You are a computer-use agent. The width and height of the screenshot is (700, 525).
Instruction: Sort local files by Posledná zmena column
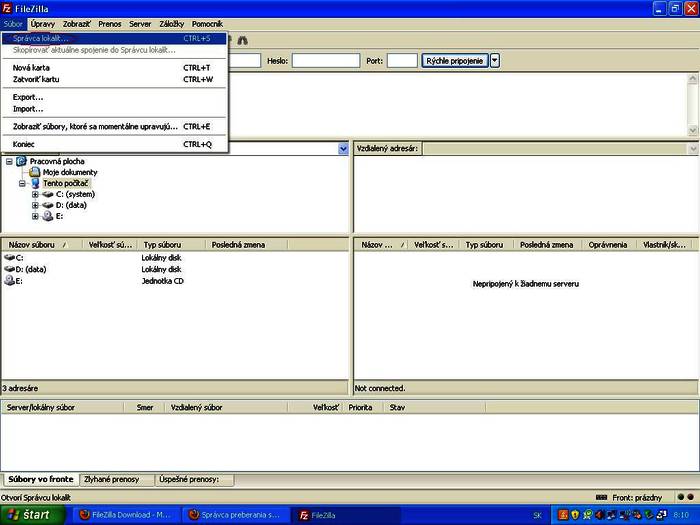click(246, 245)
